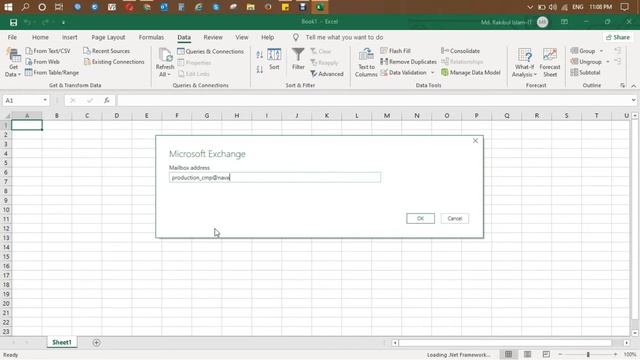Click OK in Microsoft Exchange dialog

pos(420,218)
